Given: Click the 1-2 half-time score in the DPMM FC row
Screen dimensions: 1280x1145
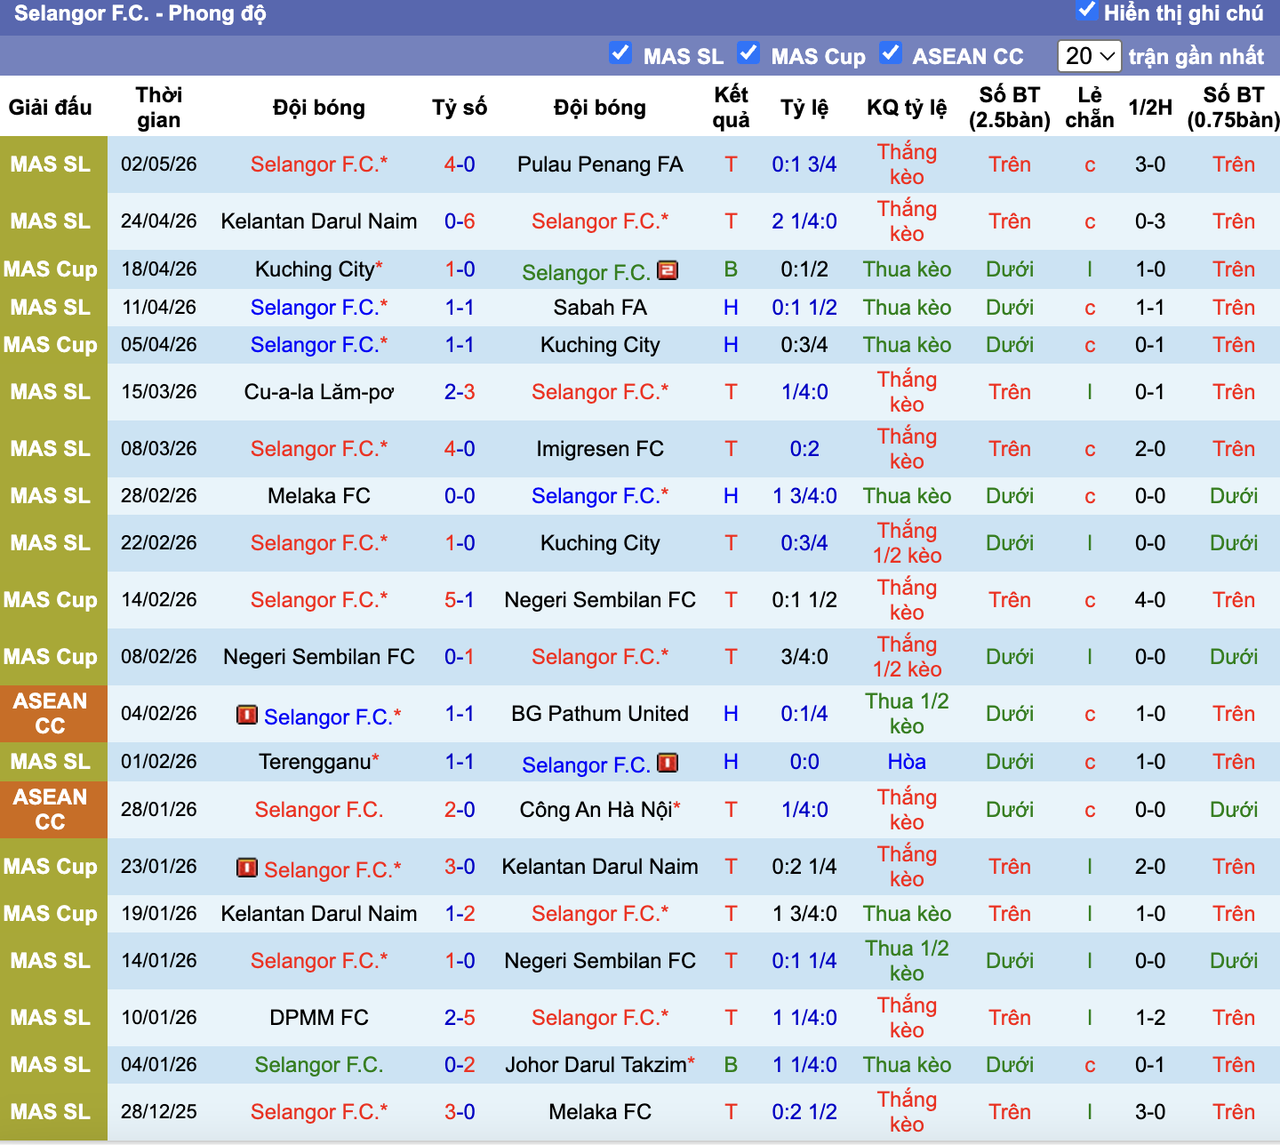Looking at the screenshot, I should [x=1150, y=1018].
